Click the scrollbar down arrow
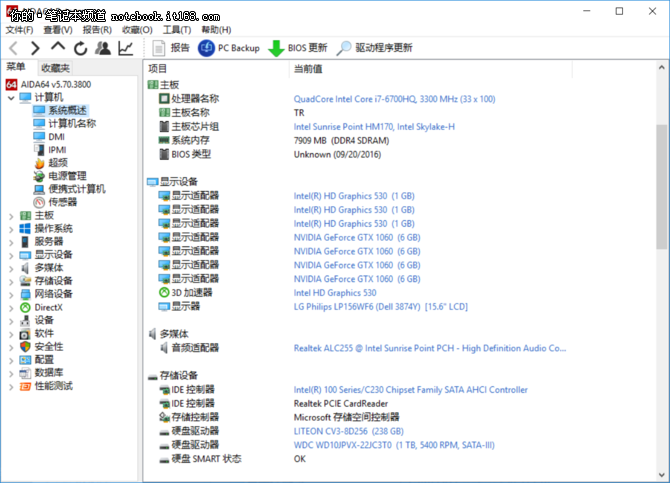Viewport: 670px width, 483px height. click(x=661, y=475)
